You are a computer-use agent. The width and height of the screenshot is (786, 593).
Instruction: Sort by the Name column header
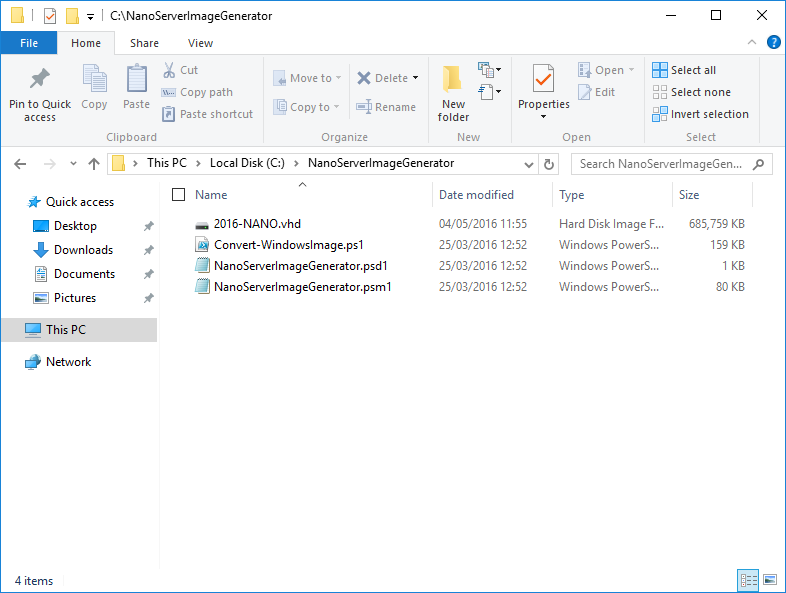(x=211, y=195)
